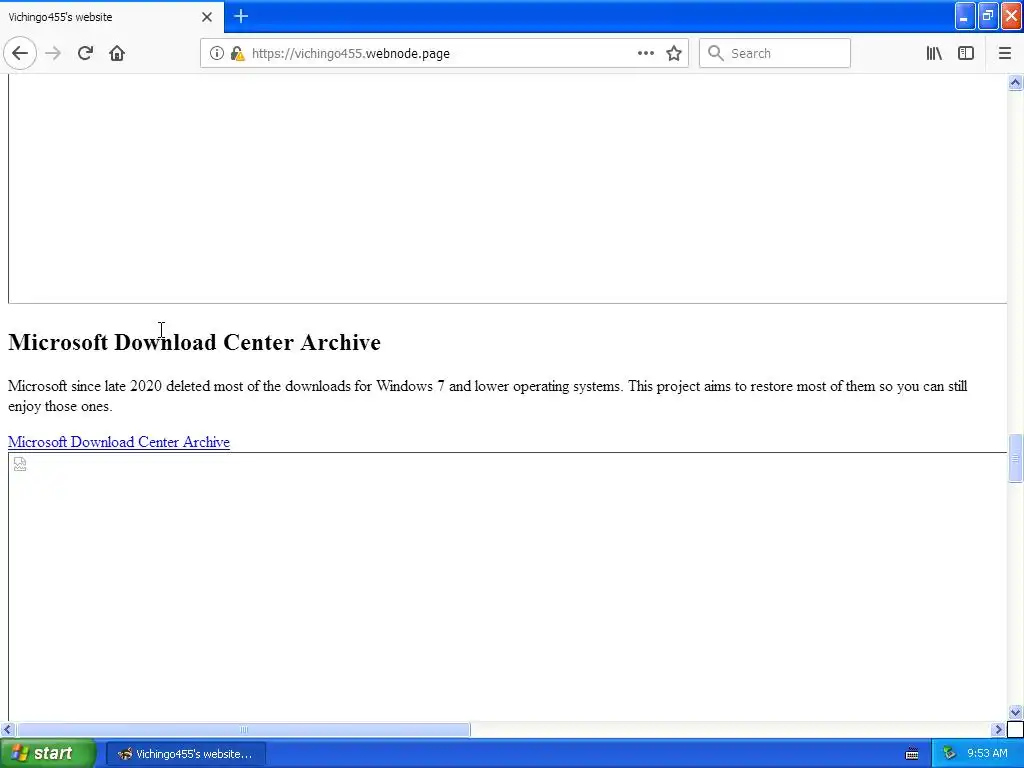The image size is (1024, 768).
Task: Close the Vichingo455's website tab
Action: [x=207, y=17]
